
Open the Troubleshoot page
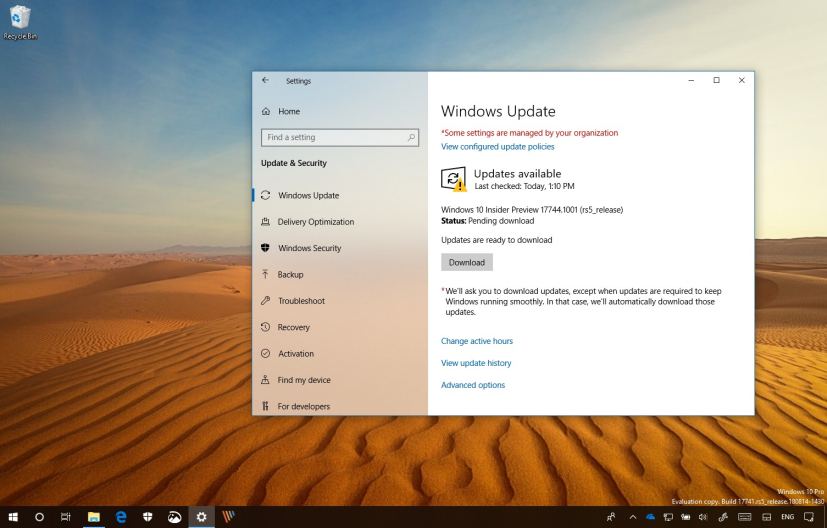[x=293, y=301]
